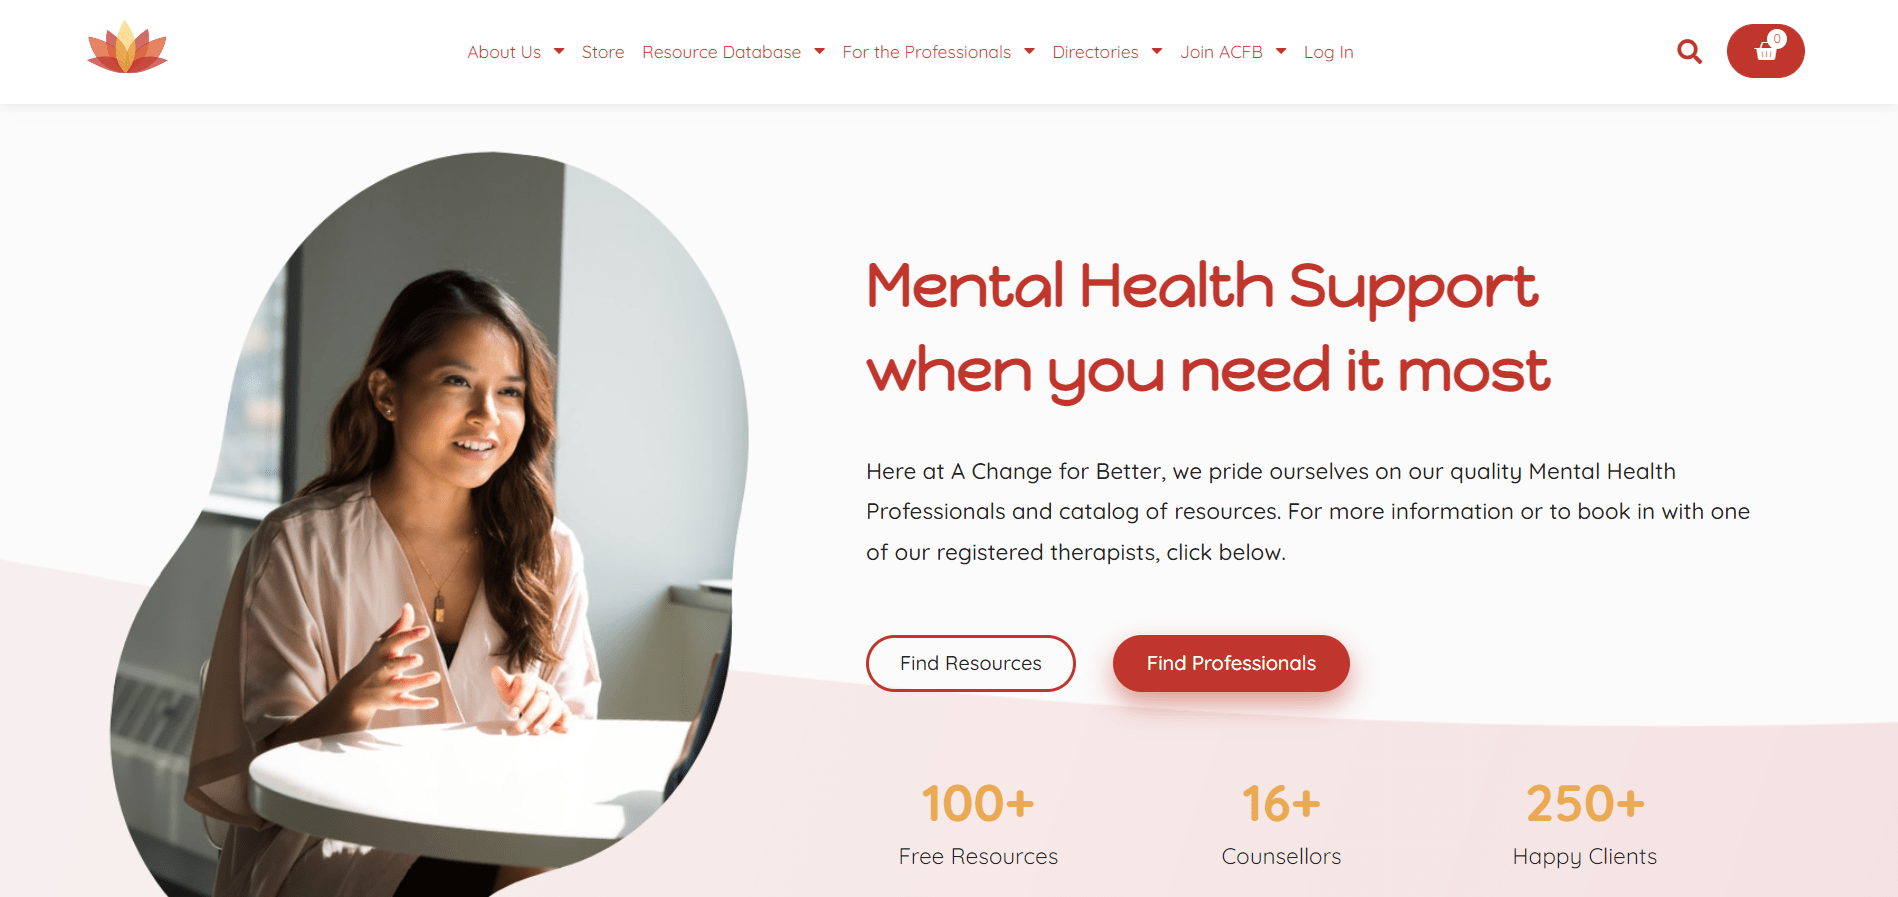The height and width of the screenshot is (897, 1898).
Task: Expand the About Us dropdown arrow
Action: coord(559,51)
